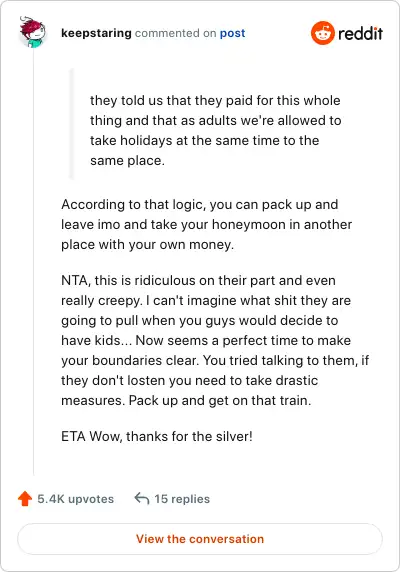This screenshot has width=400, height=572.
Task: Click the curved reply arrow icon
Action: tap(142, 498)
